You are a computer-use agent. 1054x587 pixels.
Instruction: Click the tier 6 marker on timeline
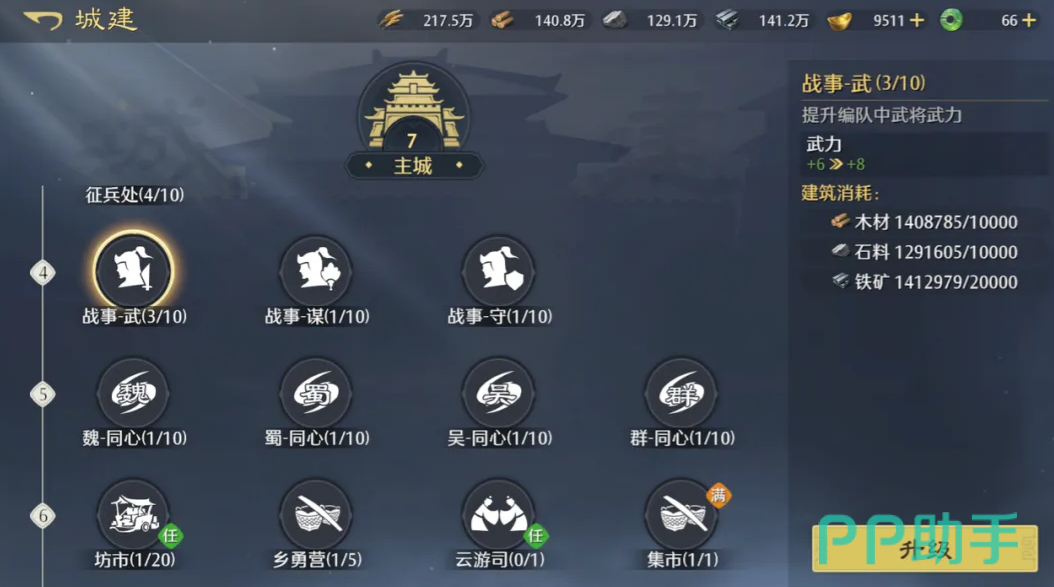(43, 516)
